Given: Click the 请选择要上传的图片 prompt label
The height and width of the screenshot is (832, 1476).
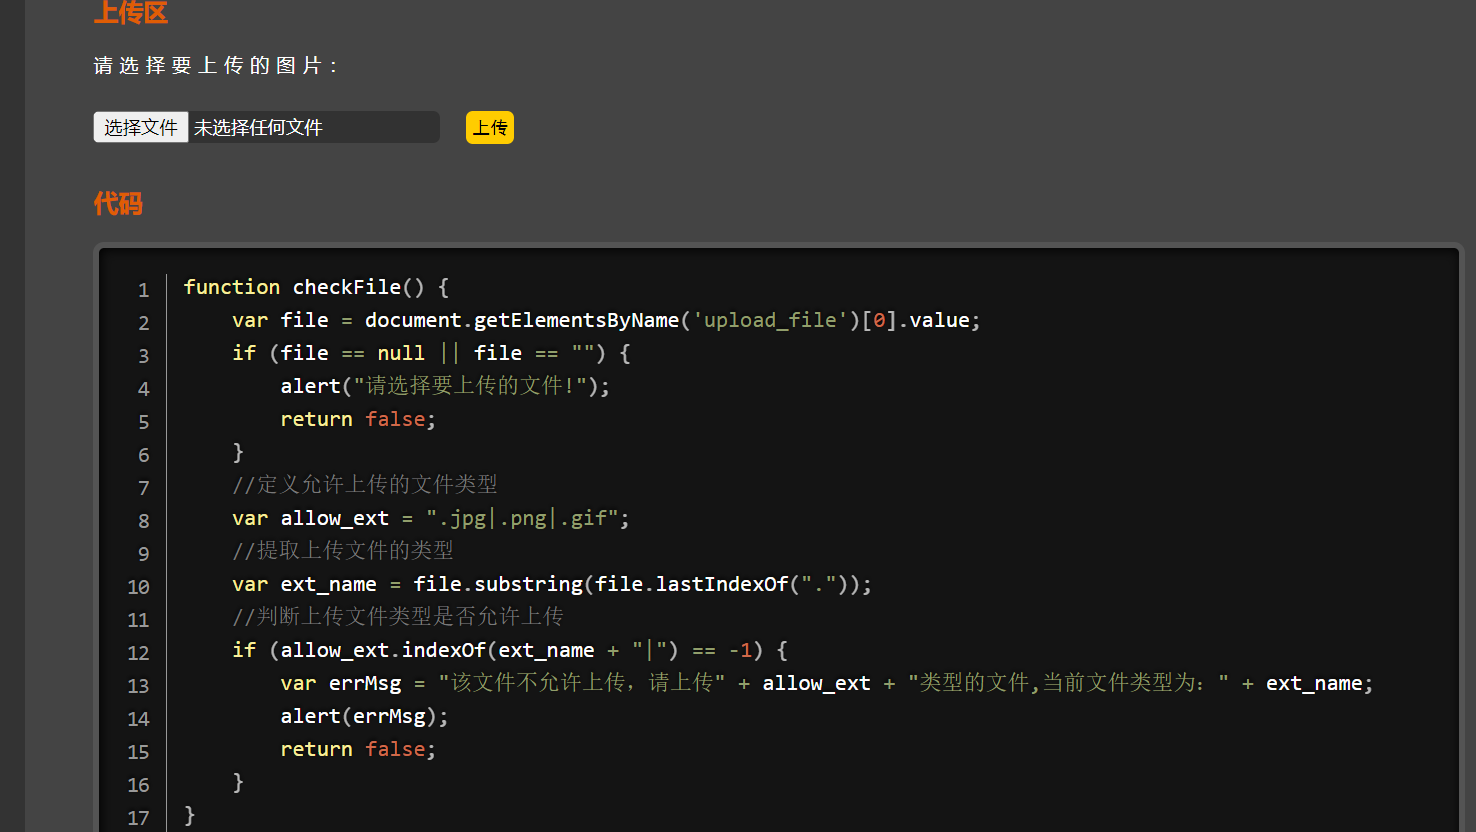Looking at the screenshot, I should (x=216, y=66).
